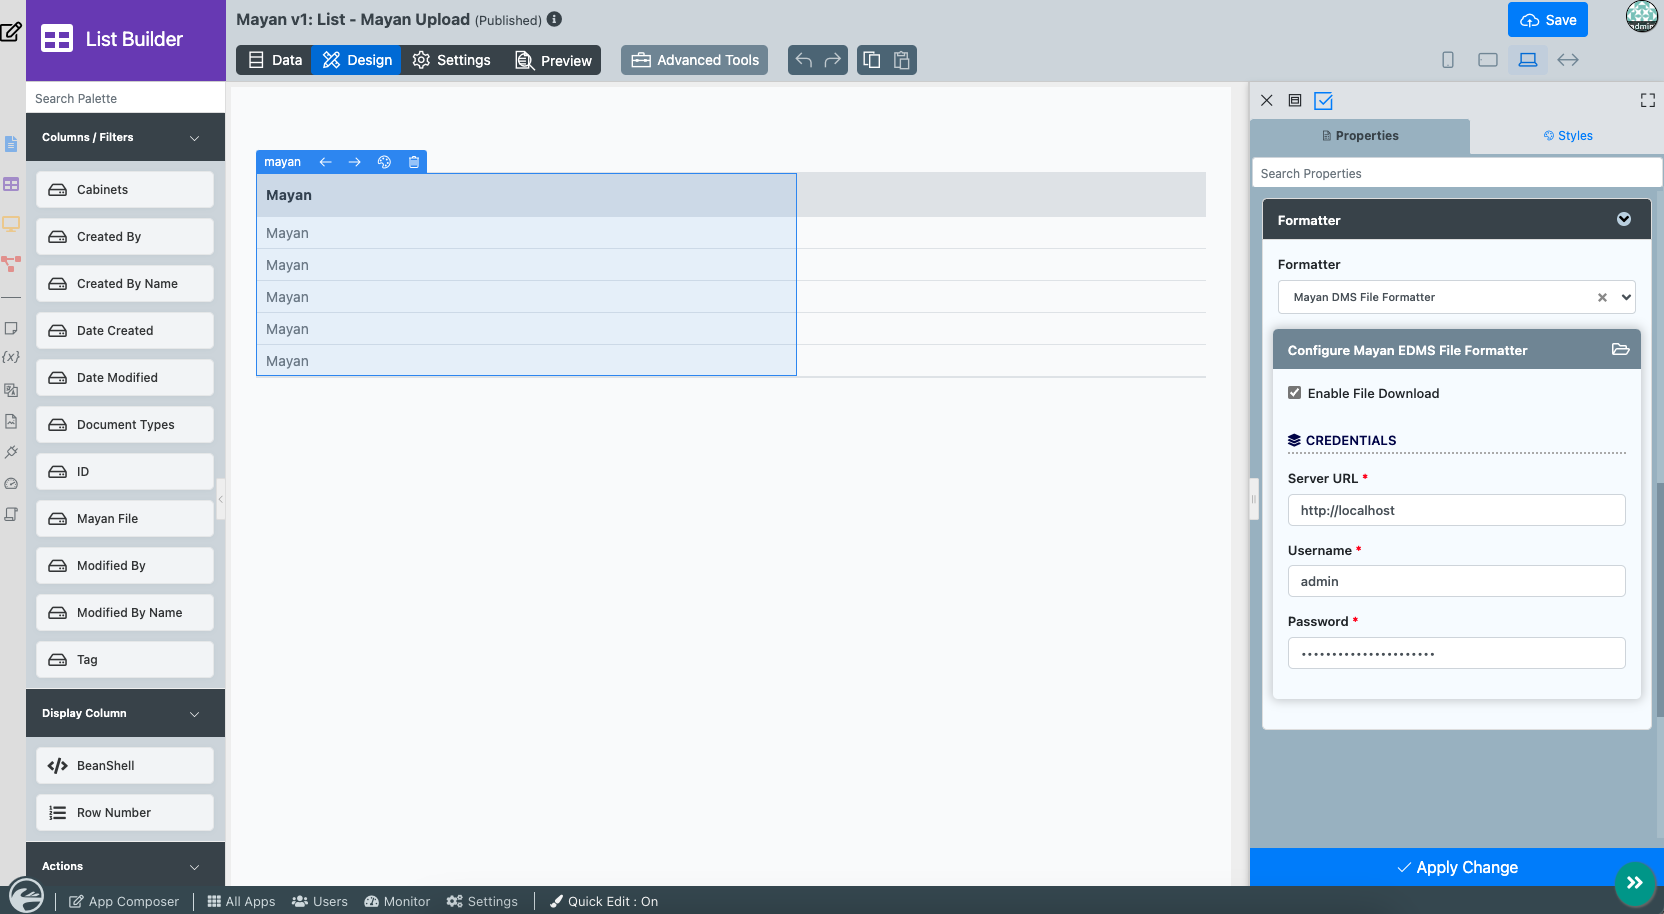Select the Row Number palette item
The width and height of the screenshot is (1664, 914).
click(125, 813)
